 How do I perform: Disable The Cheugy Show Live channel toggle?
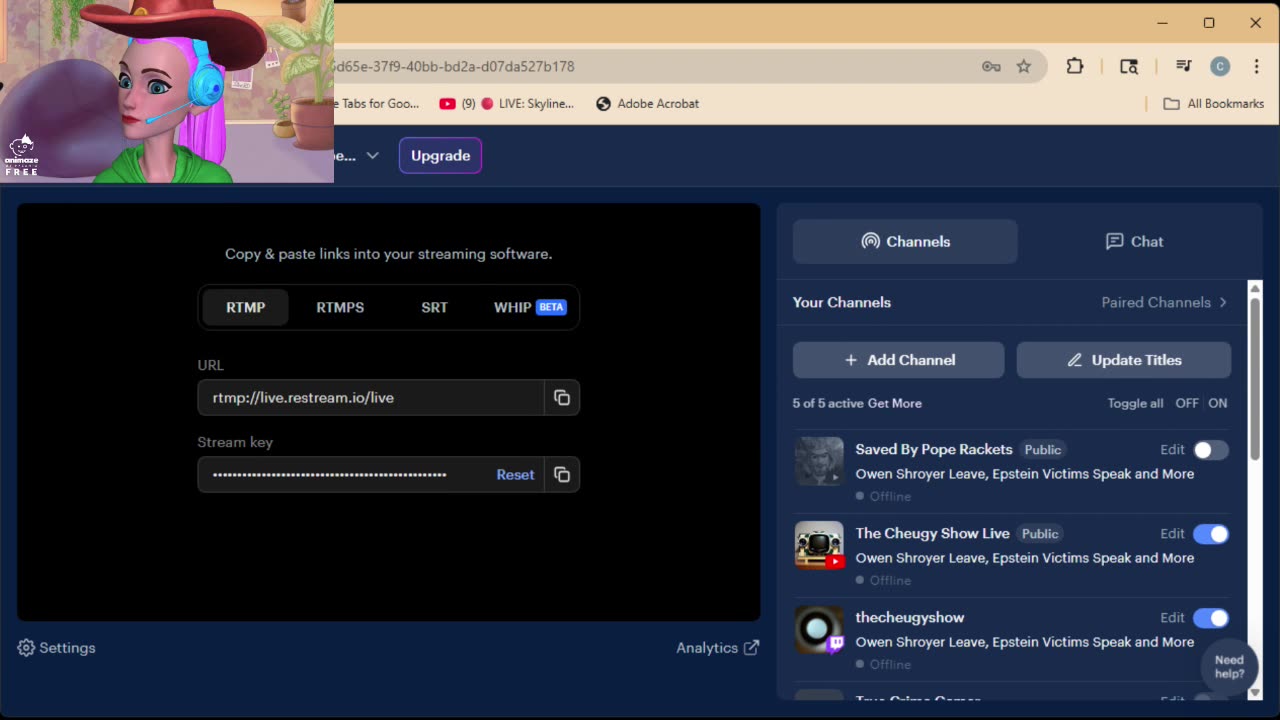1211,534
